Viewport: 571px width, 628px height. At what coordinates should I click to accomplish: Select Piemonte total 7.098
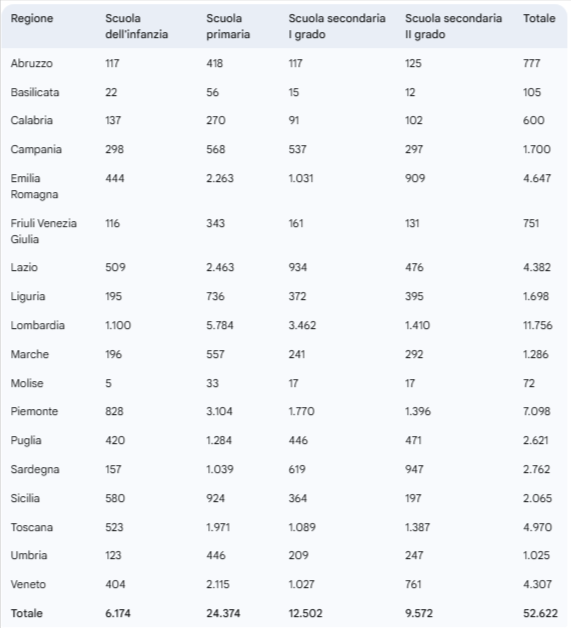point(537,411)
